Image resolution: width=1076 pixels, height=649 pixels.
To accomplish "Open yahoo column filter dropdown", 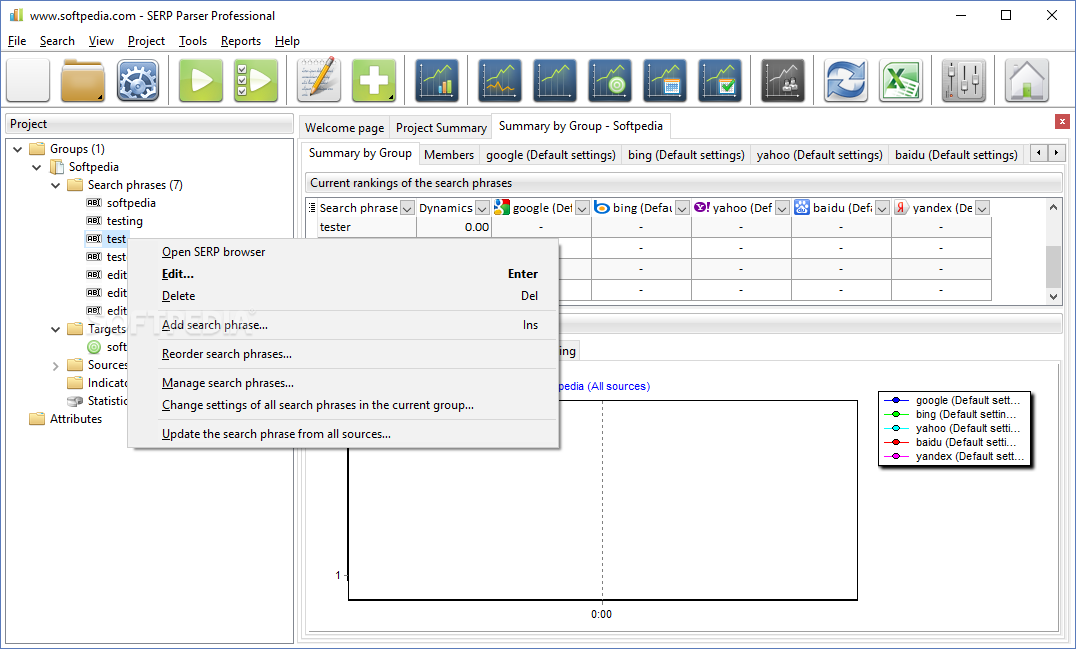I will point(782,208).
